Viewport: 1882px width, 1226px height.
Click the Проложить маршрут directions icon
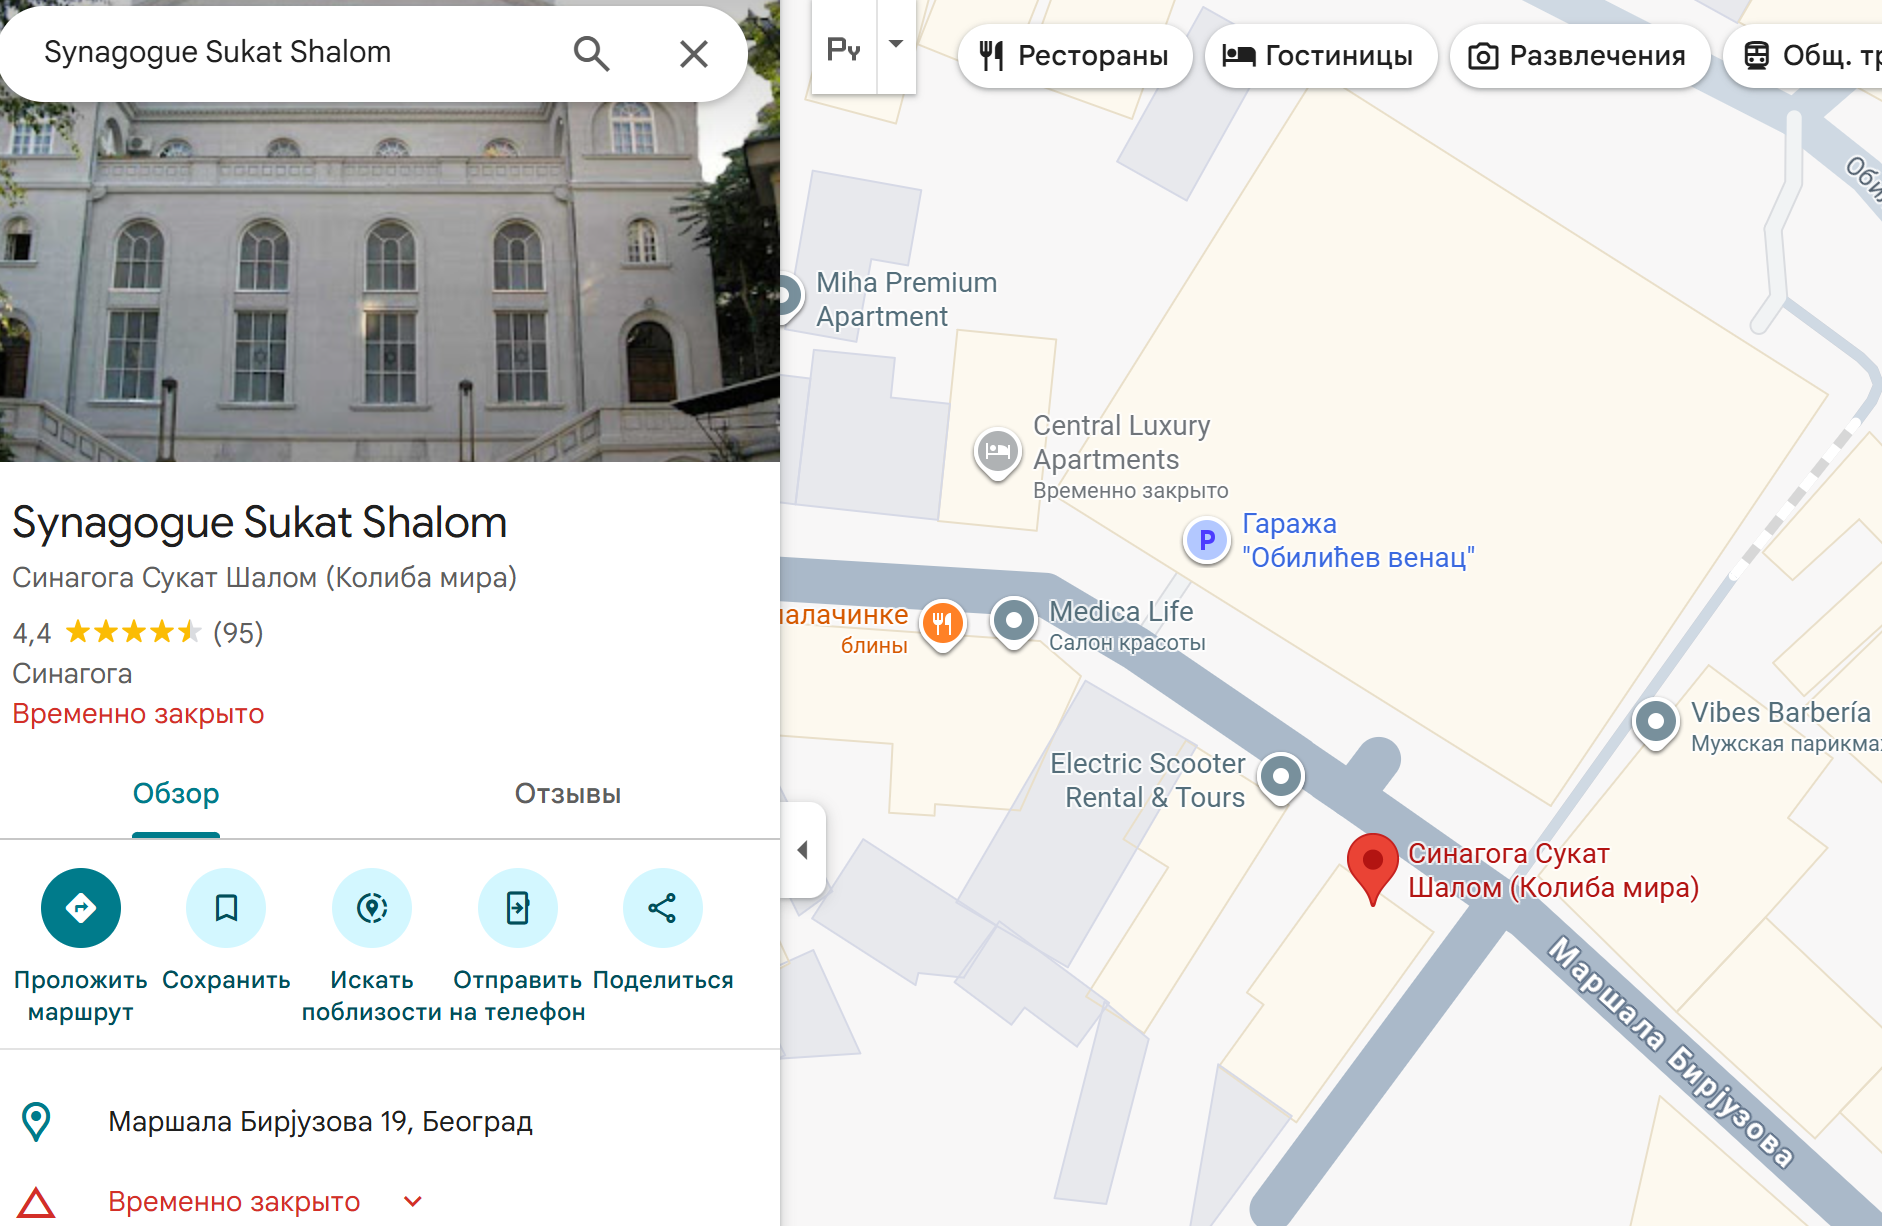pos(81,908)
